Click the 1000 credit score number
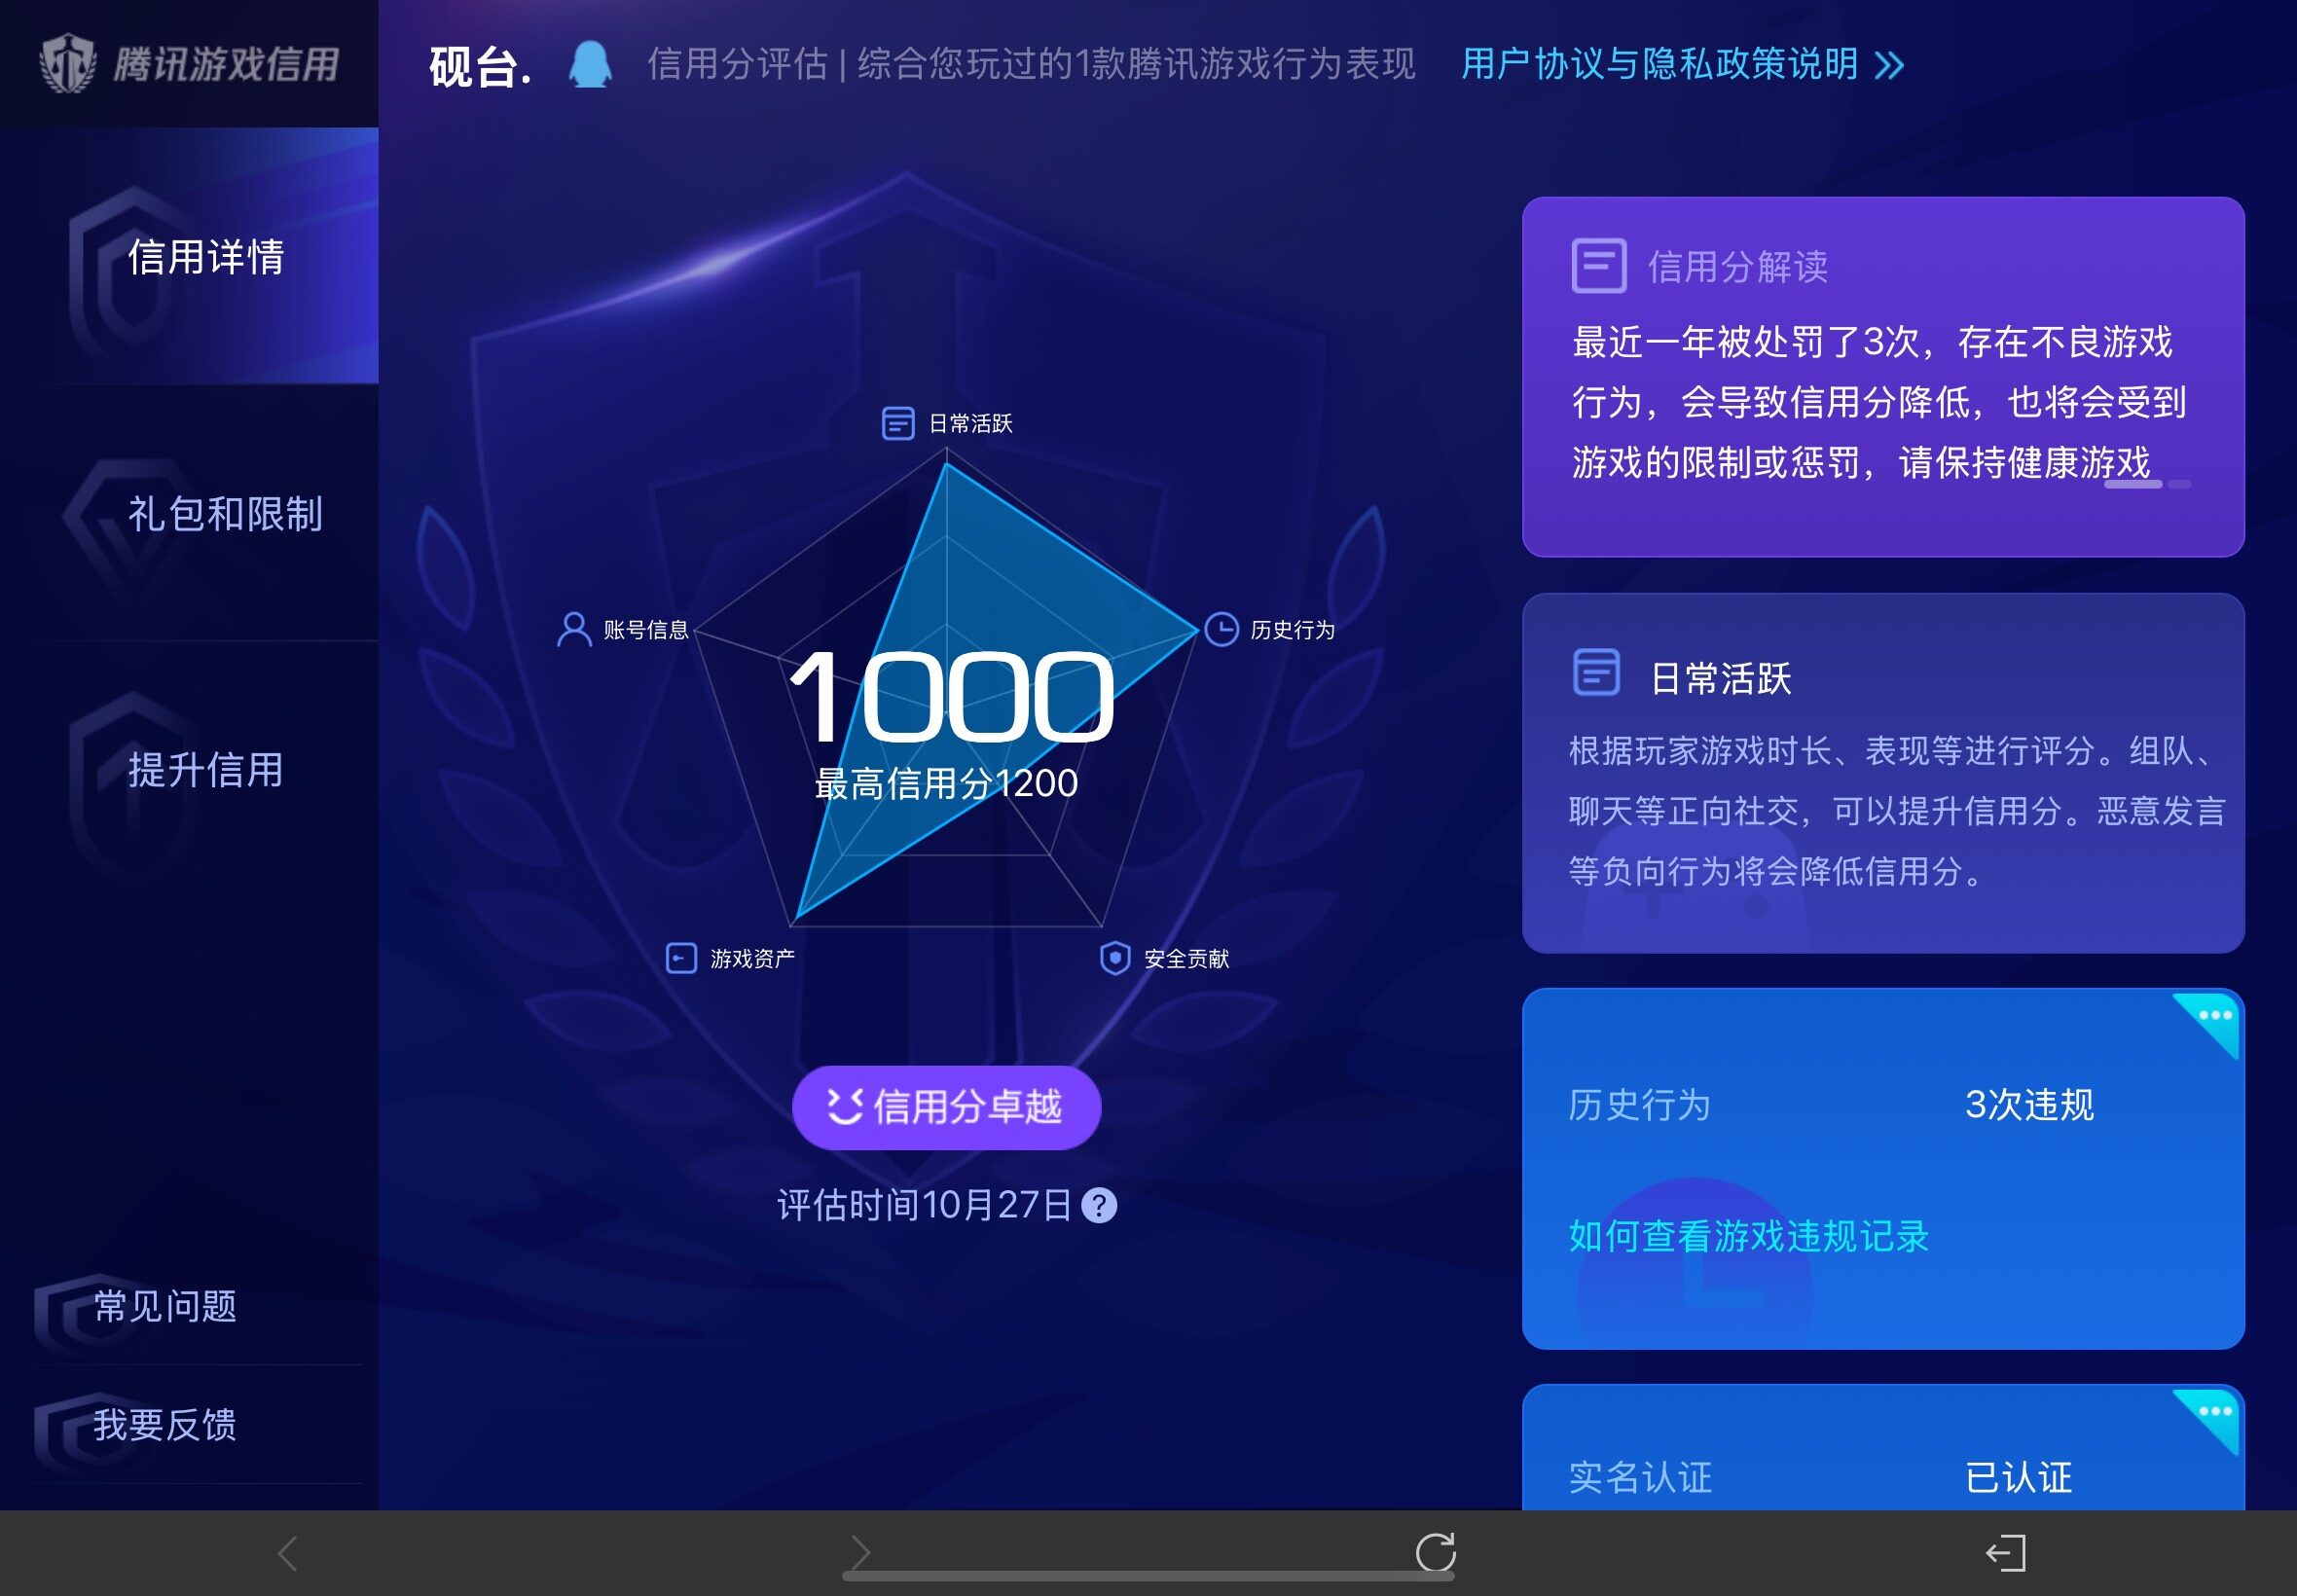 tap(950, 696)
